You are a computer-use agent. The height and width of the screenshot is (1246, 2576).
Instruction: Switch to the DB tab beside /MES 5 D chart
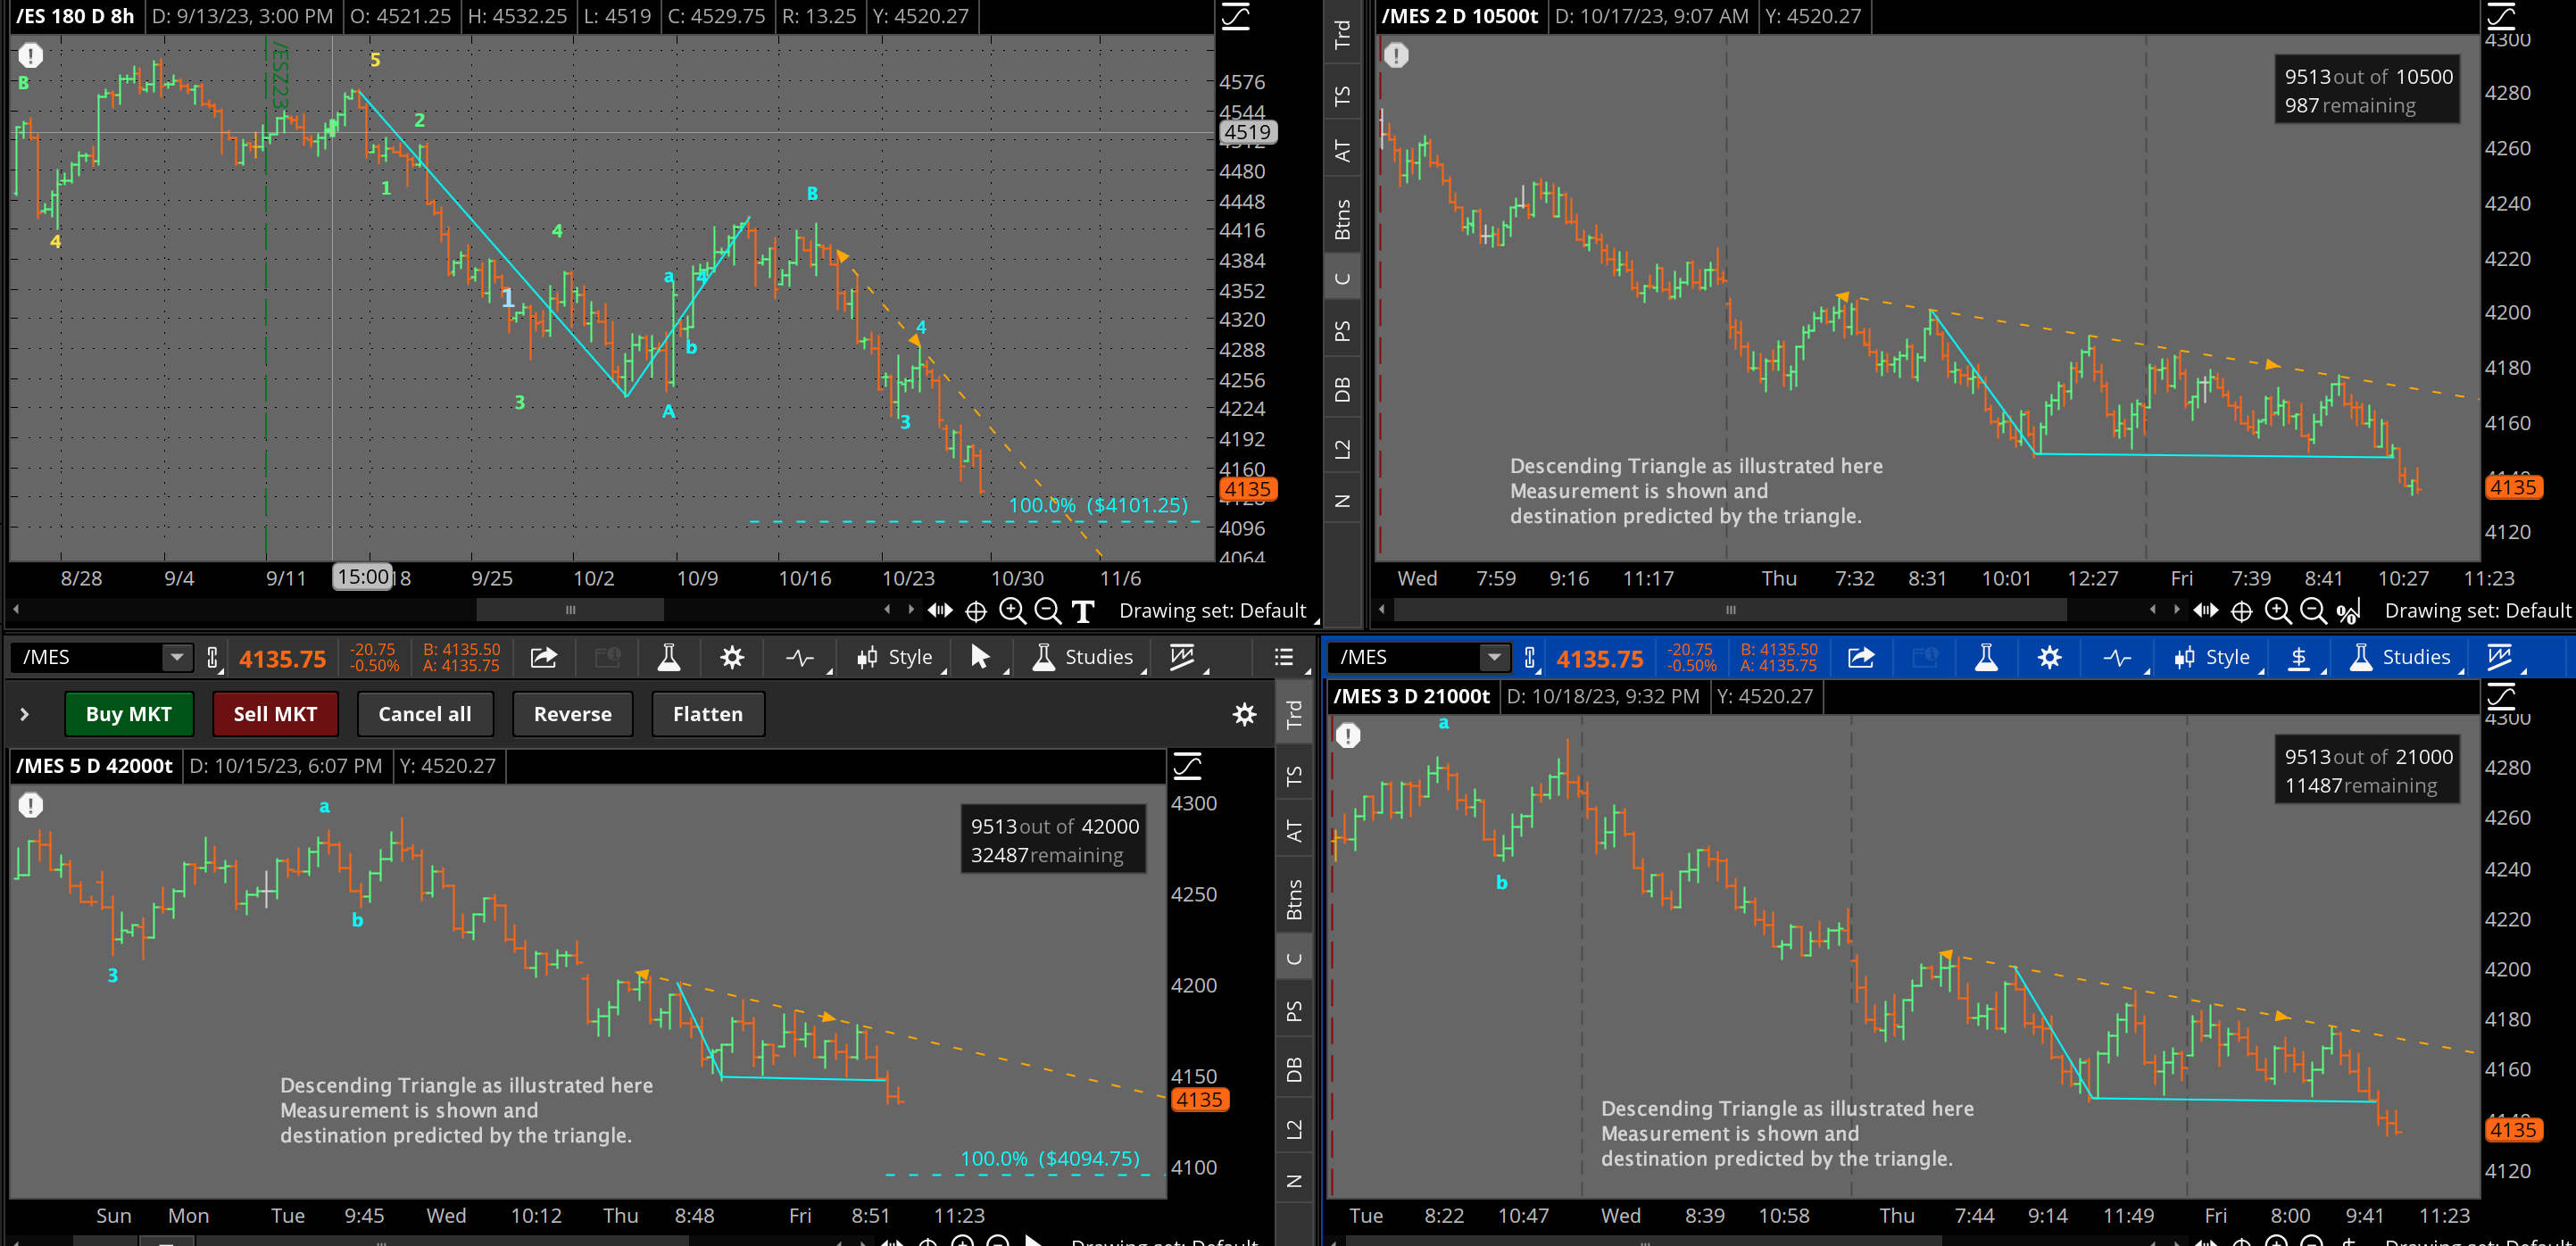pyautogui.click(x=1294, y=1069)
